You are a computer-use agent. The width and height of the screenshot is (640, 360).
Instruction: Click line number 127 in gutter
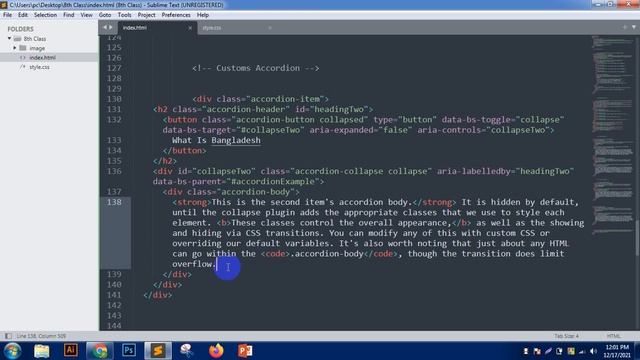click(114, 68)
